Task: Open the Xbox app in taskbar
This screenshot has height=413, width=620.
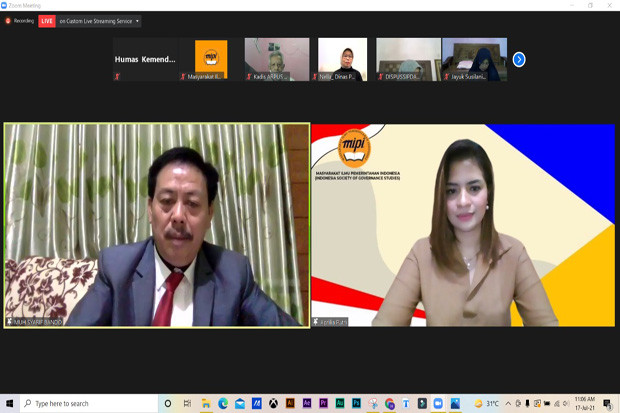Action: pos(273,404)
